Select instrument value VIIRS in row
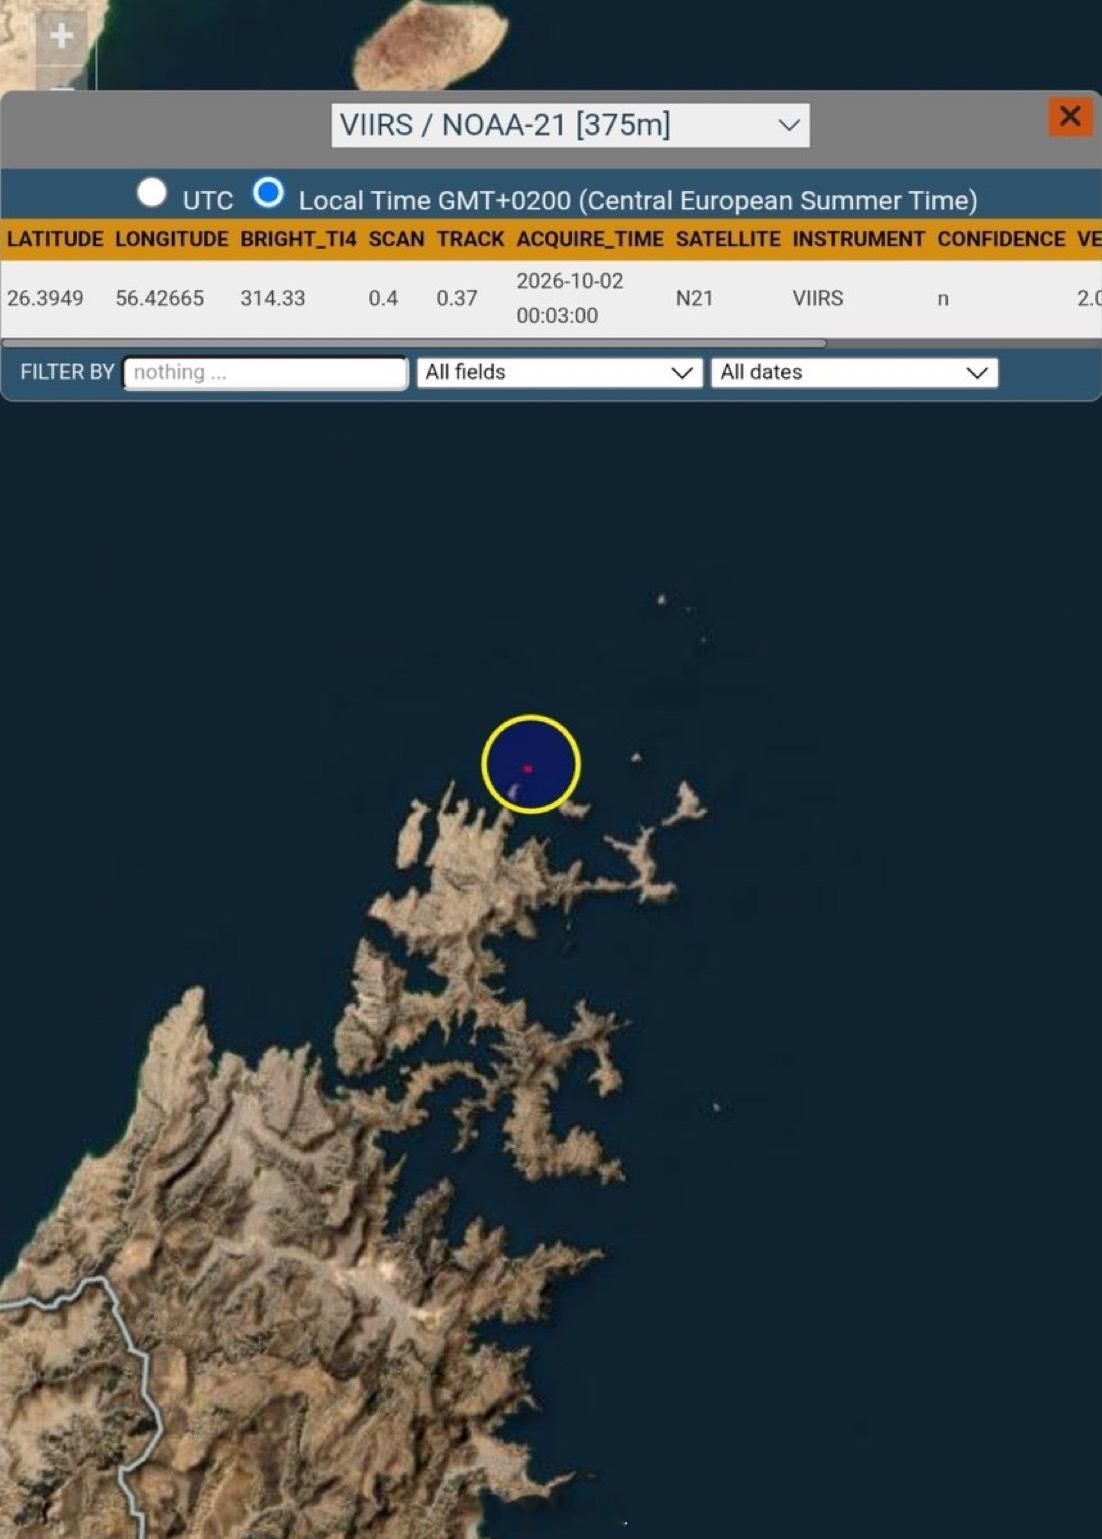 click(818, 298)
